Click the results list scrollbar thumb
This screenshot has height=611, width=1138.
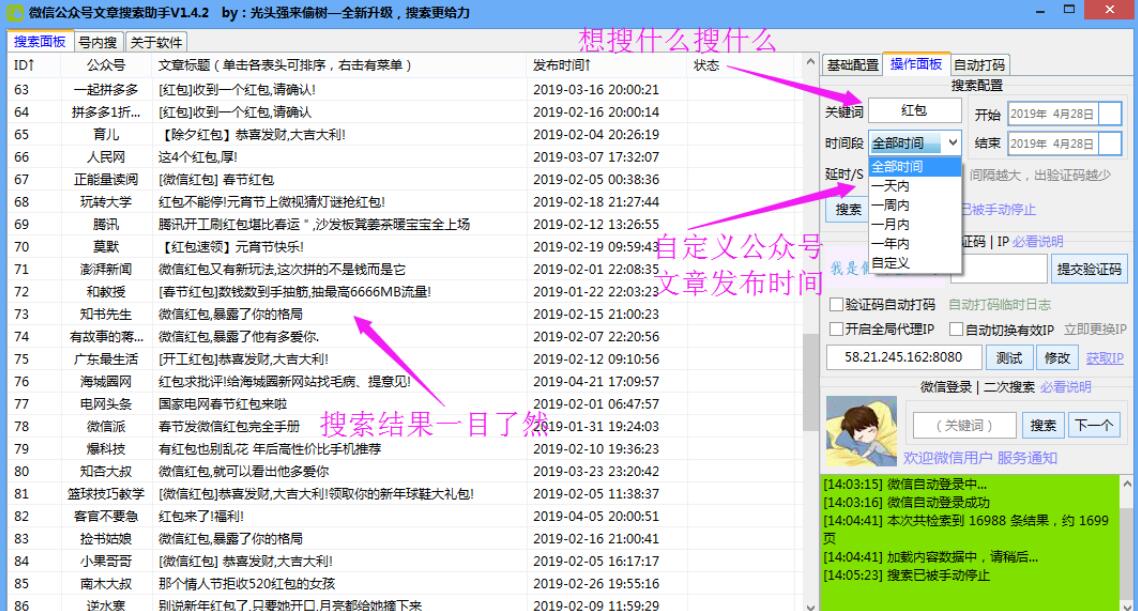(x=810, y=382)
